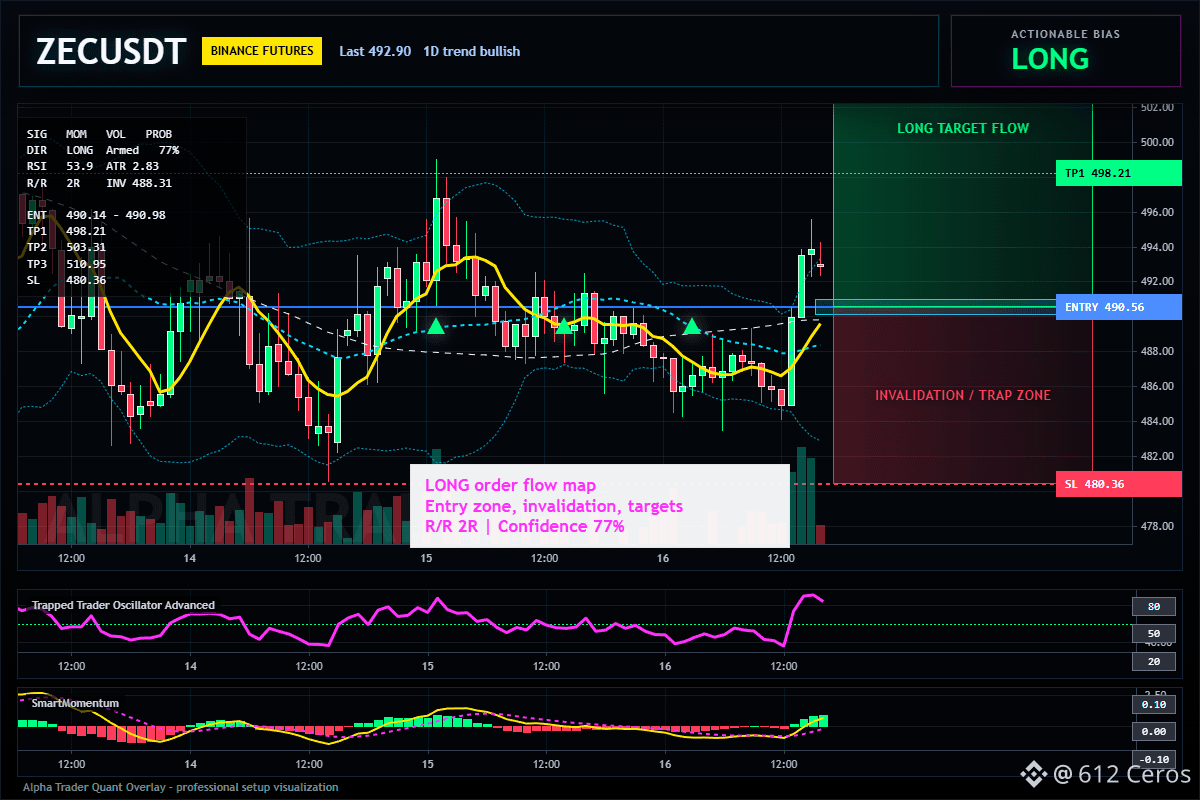Click the 492.00 price axis label
1200x800 pixels.
click(x=1157, y=281)
